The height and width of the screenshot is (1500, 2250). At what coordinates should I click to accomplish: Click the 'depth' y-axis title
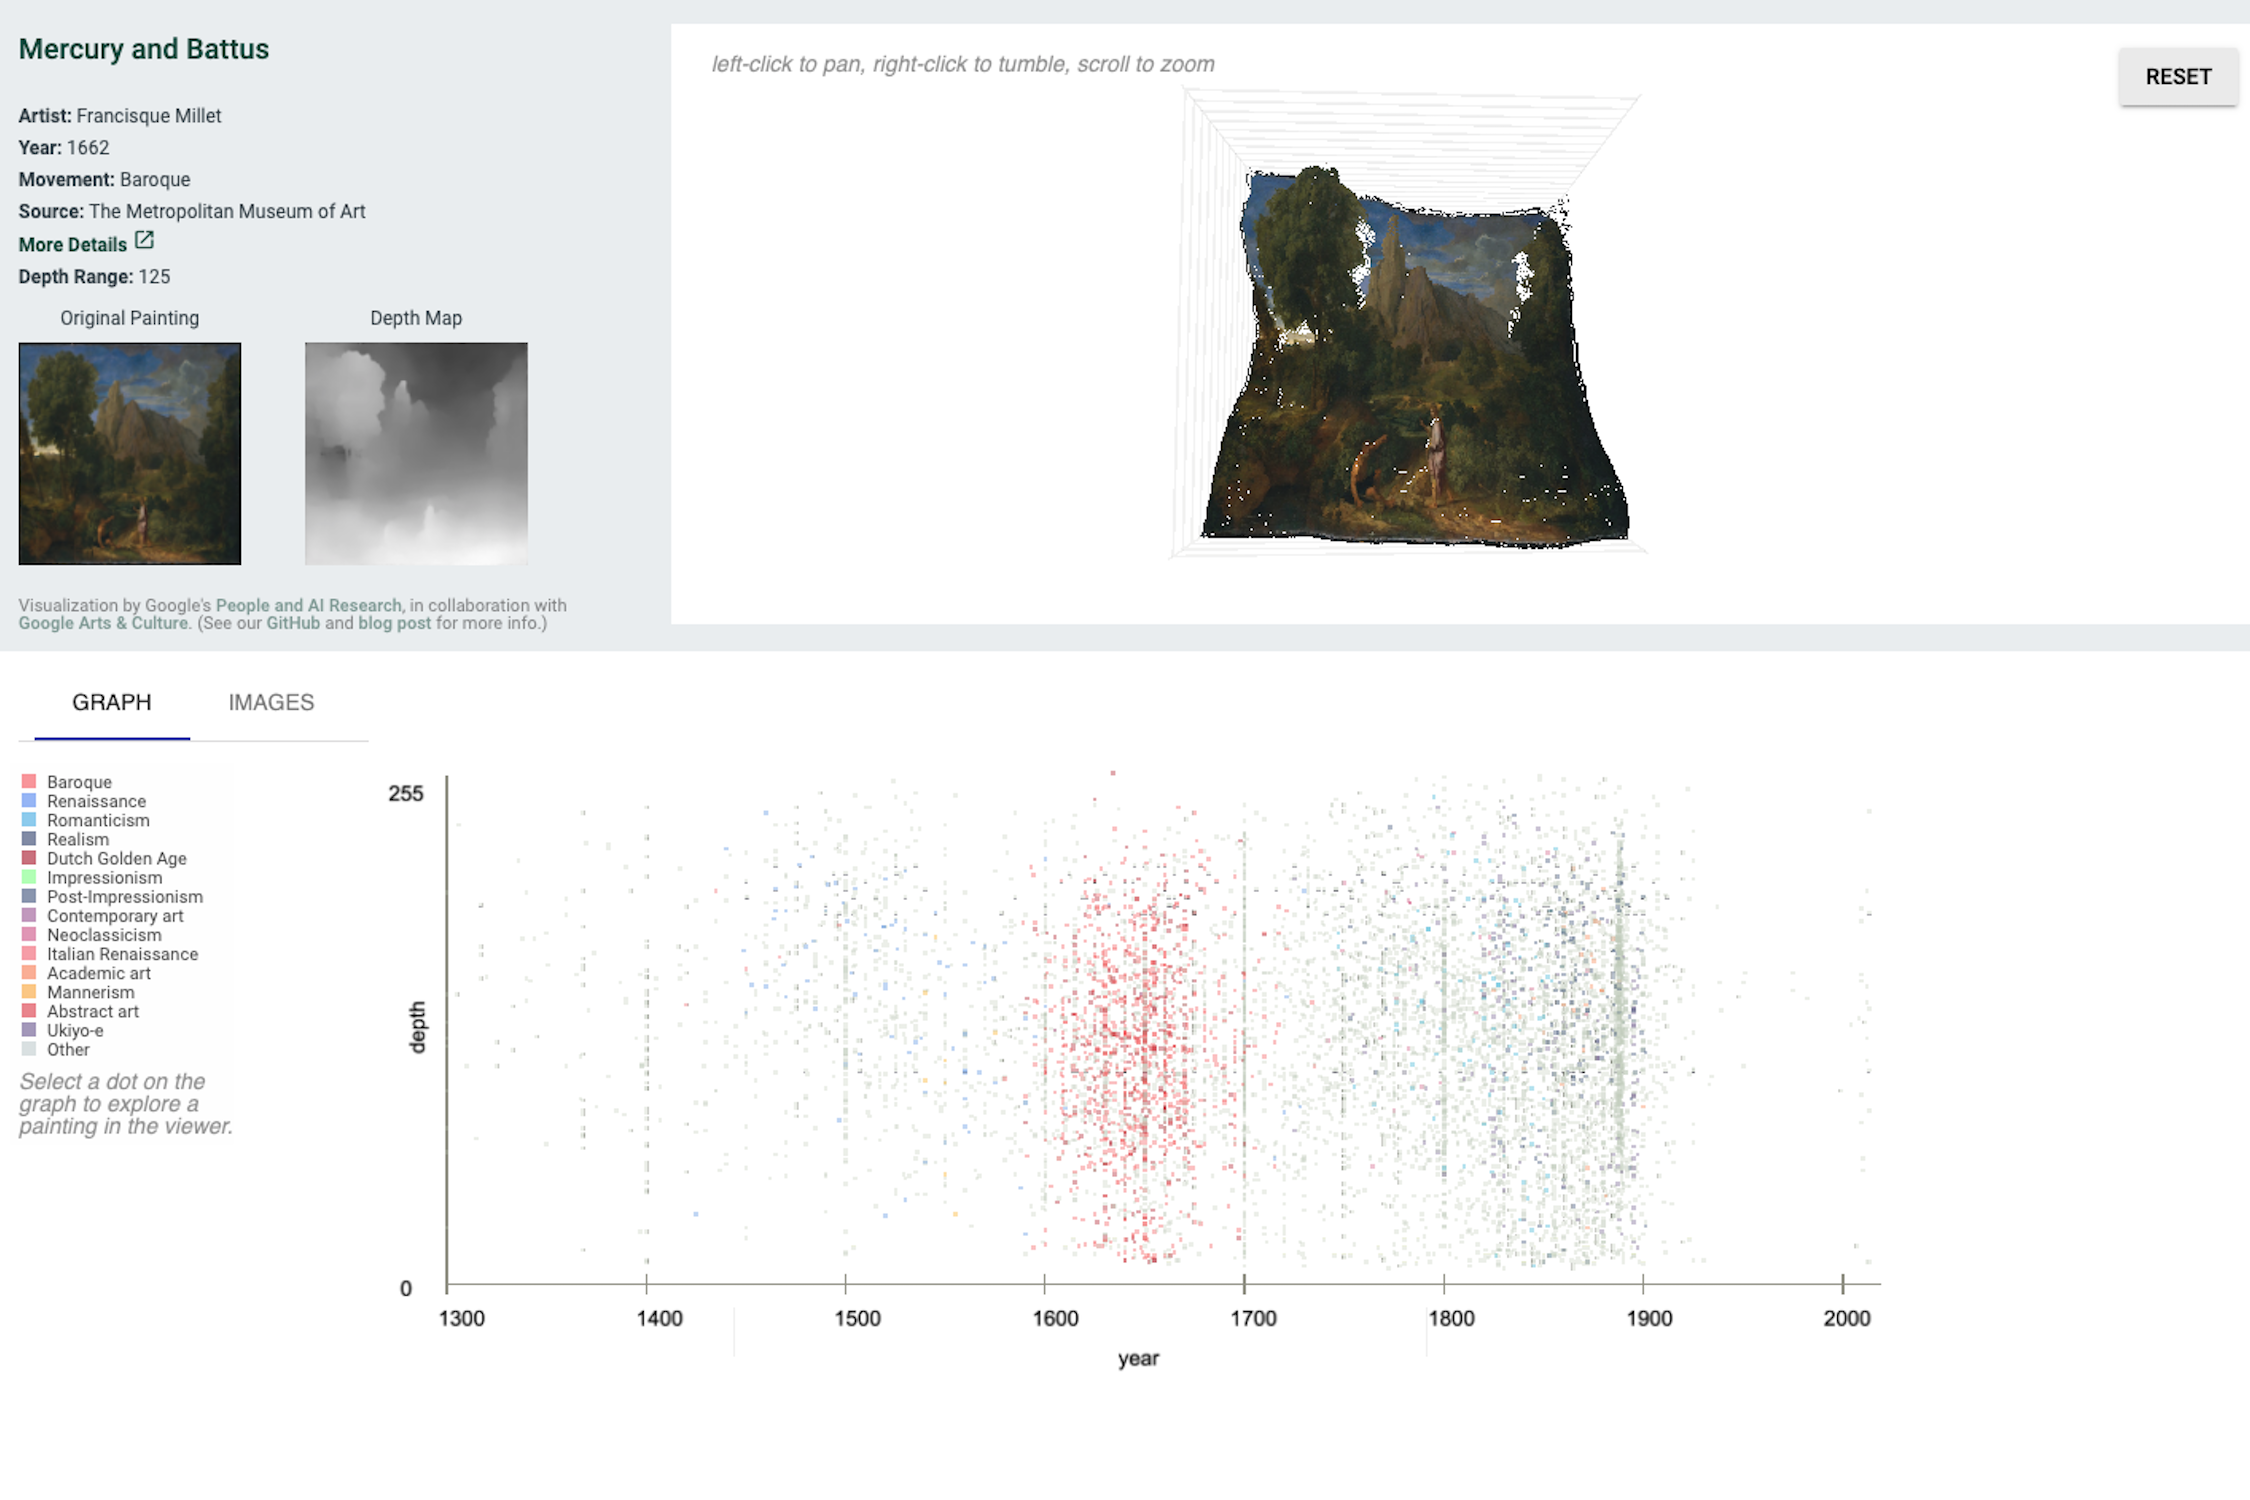coord(417,1027)
